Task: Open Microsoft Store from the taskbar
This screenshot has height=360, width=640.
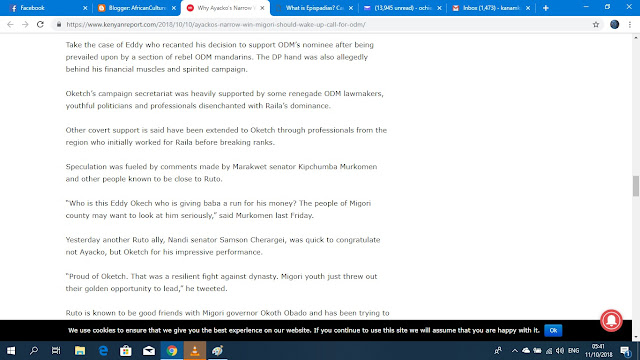Action: pos(126,351)
